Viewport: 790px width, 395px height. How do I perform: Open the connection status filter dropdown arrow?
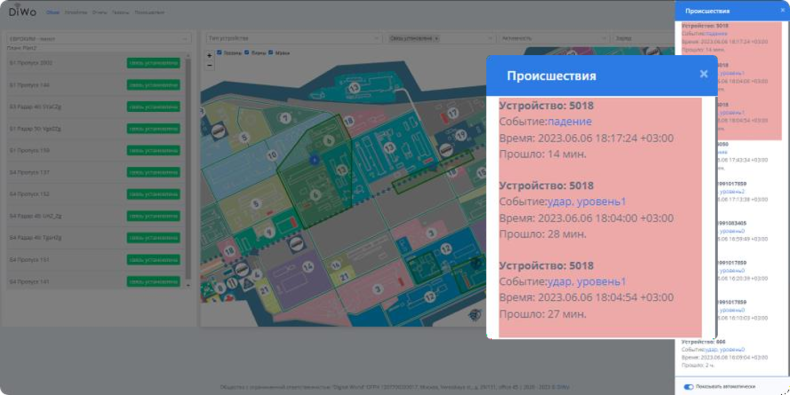point(490,38)
